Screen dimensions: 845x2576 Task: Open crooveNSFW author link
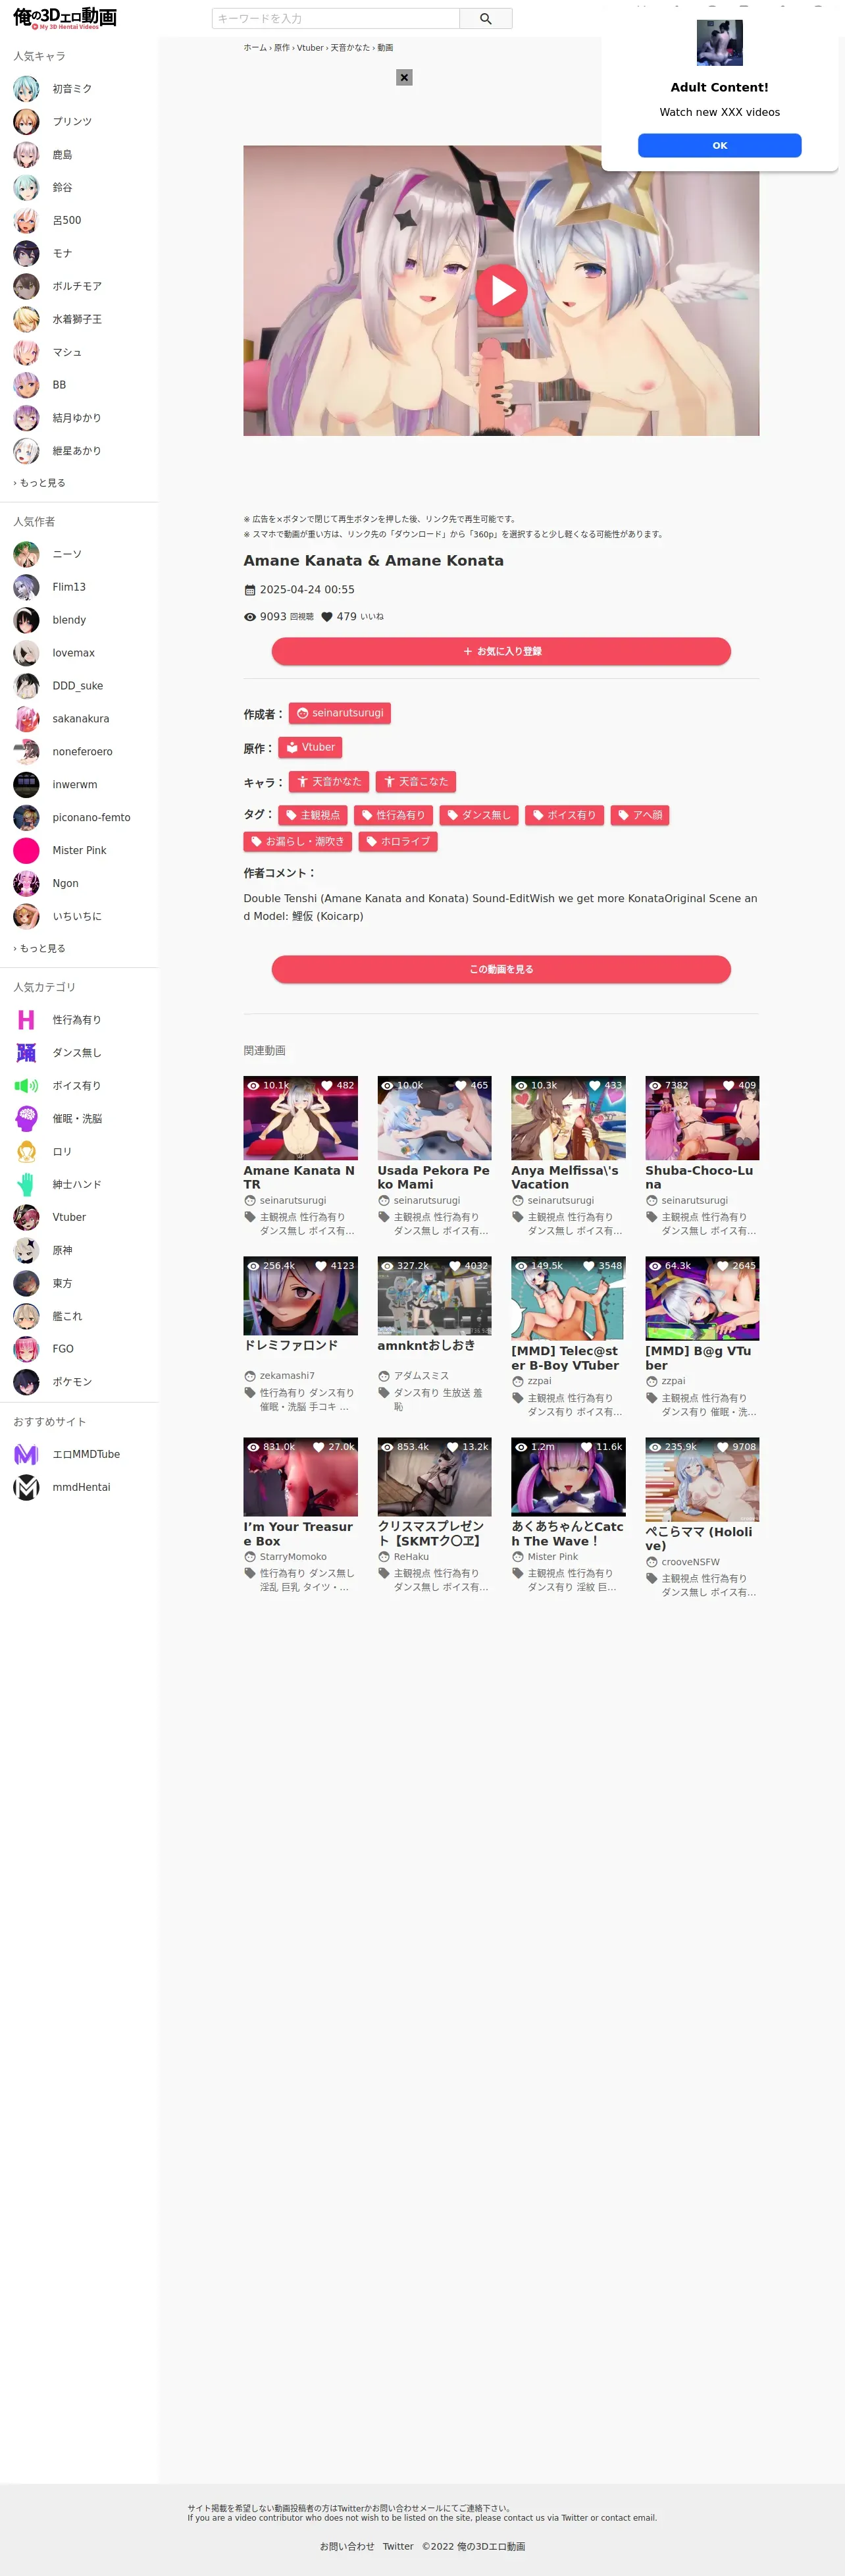pos(690,1562)
